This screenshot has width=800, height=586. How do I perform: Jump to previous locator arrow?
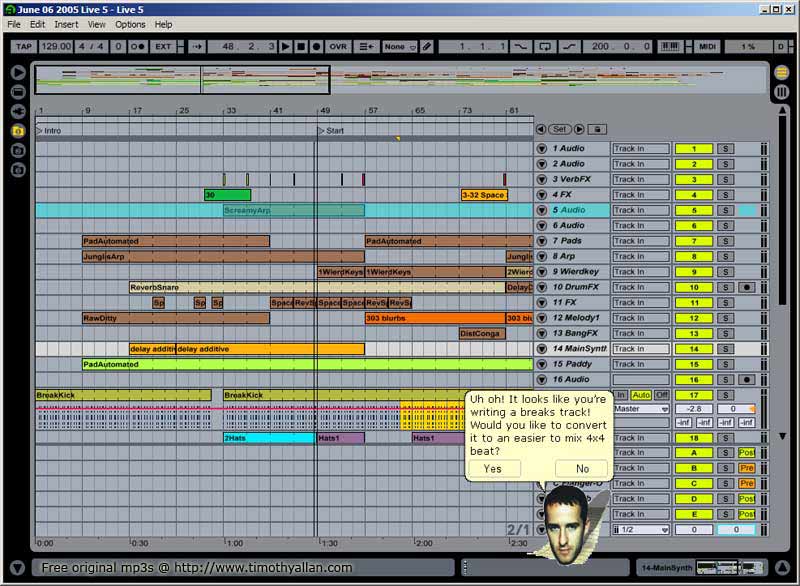[541, 129]
